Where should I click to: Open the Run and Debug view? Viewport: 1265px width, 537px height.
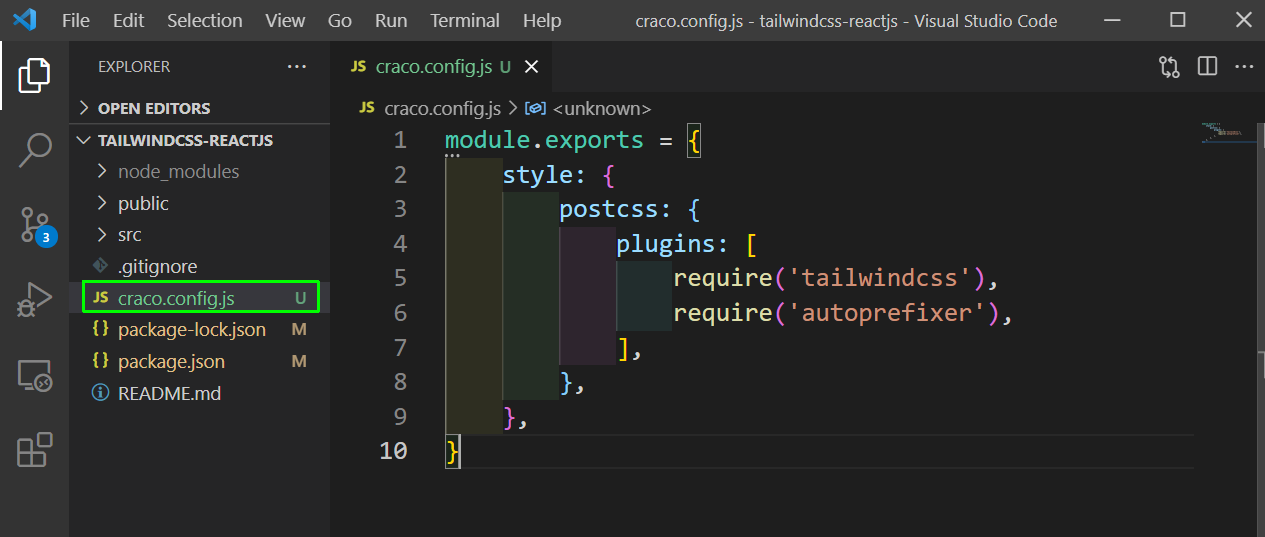[x=34, y=301]
